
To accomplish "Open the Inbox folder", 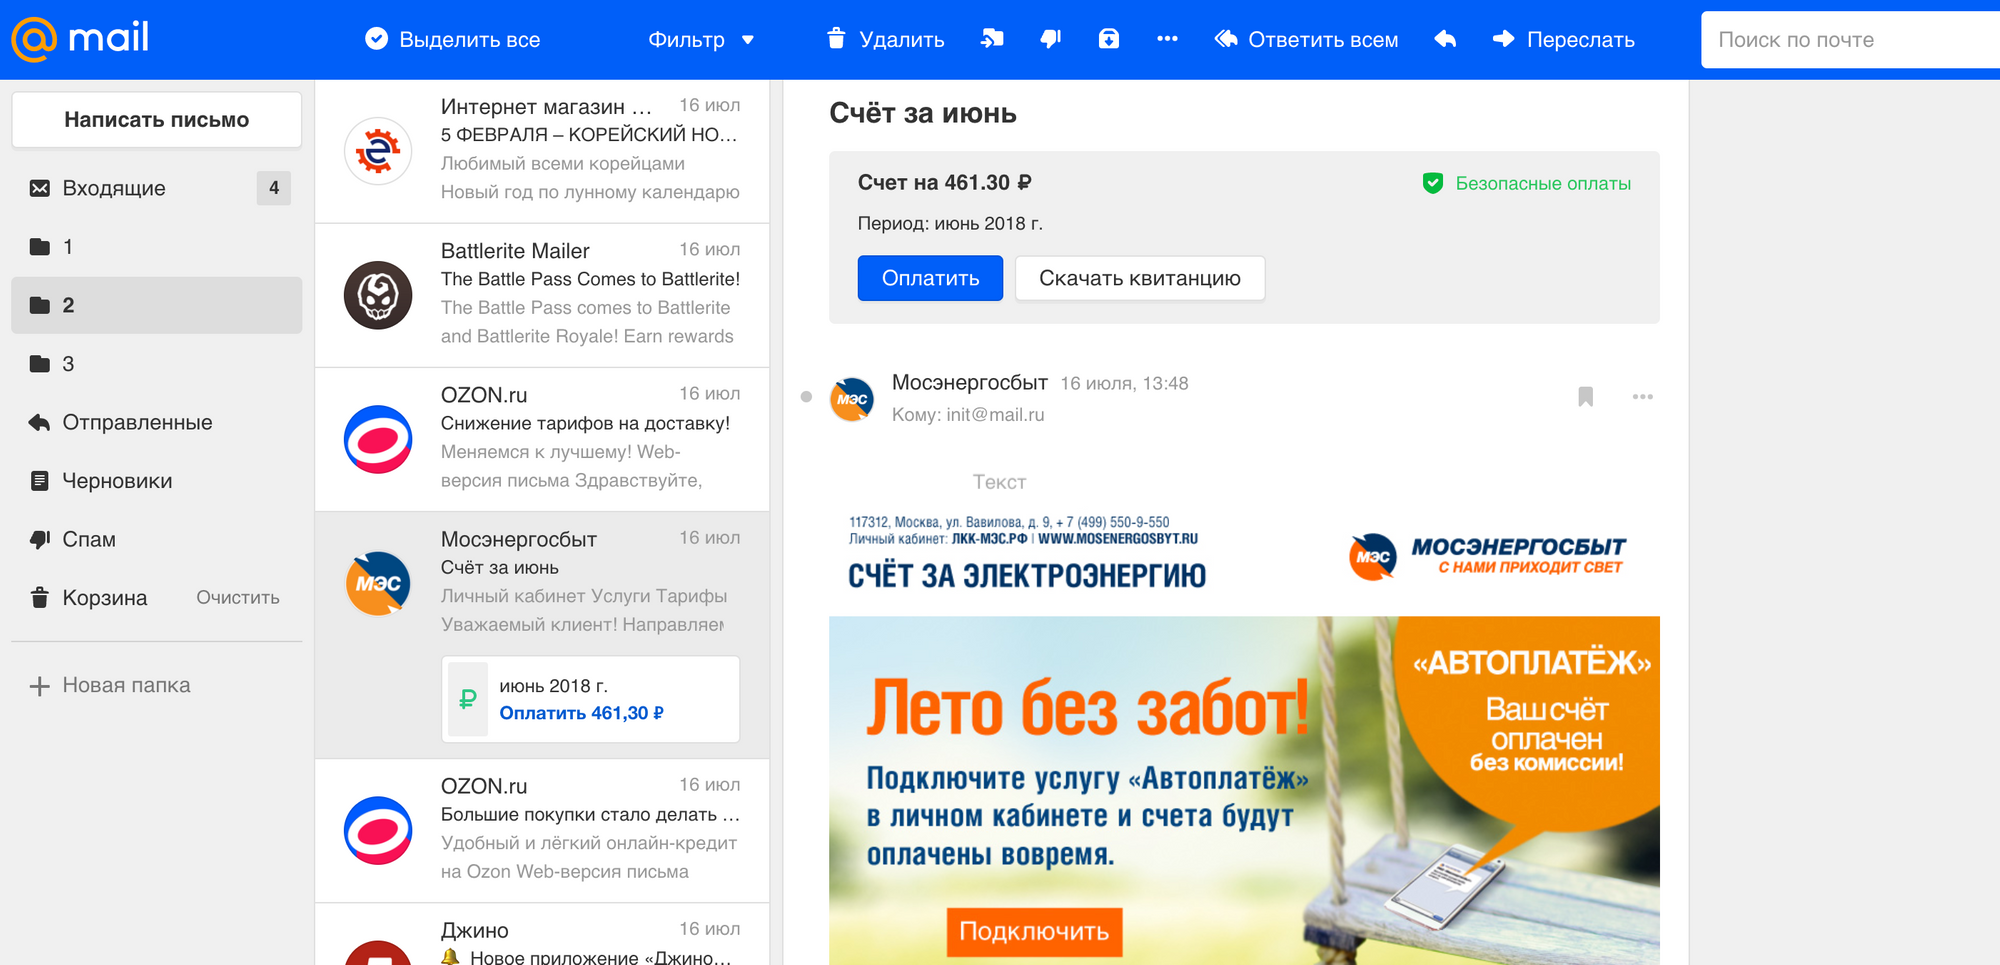I will tap(156, 188).
